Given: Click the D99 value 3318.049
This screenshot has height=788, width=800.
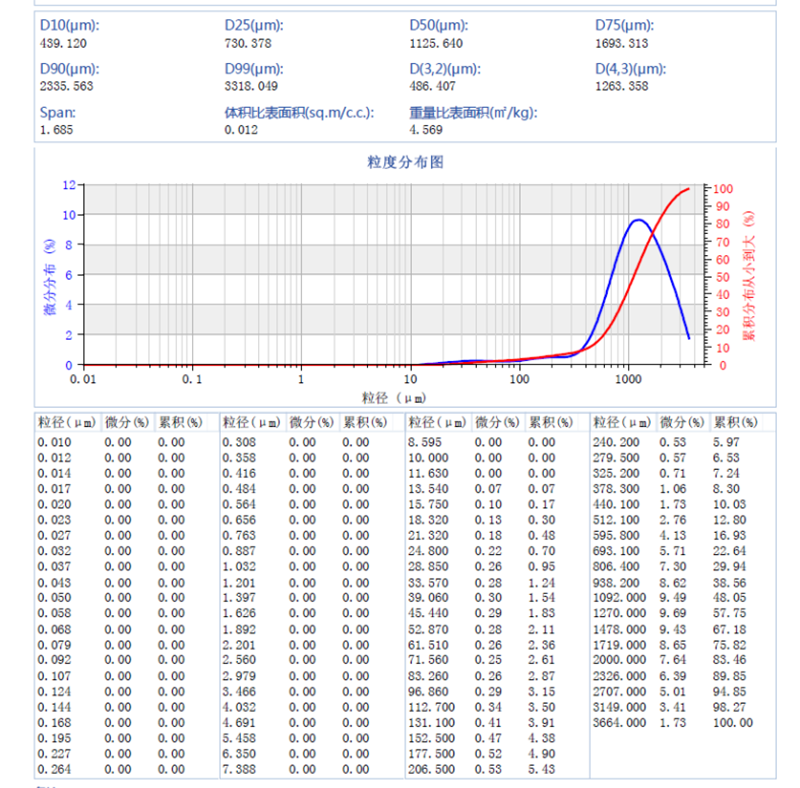Looking at the screenshot, I should coord(251,86).
